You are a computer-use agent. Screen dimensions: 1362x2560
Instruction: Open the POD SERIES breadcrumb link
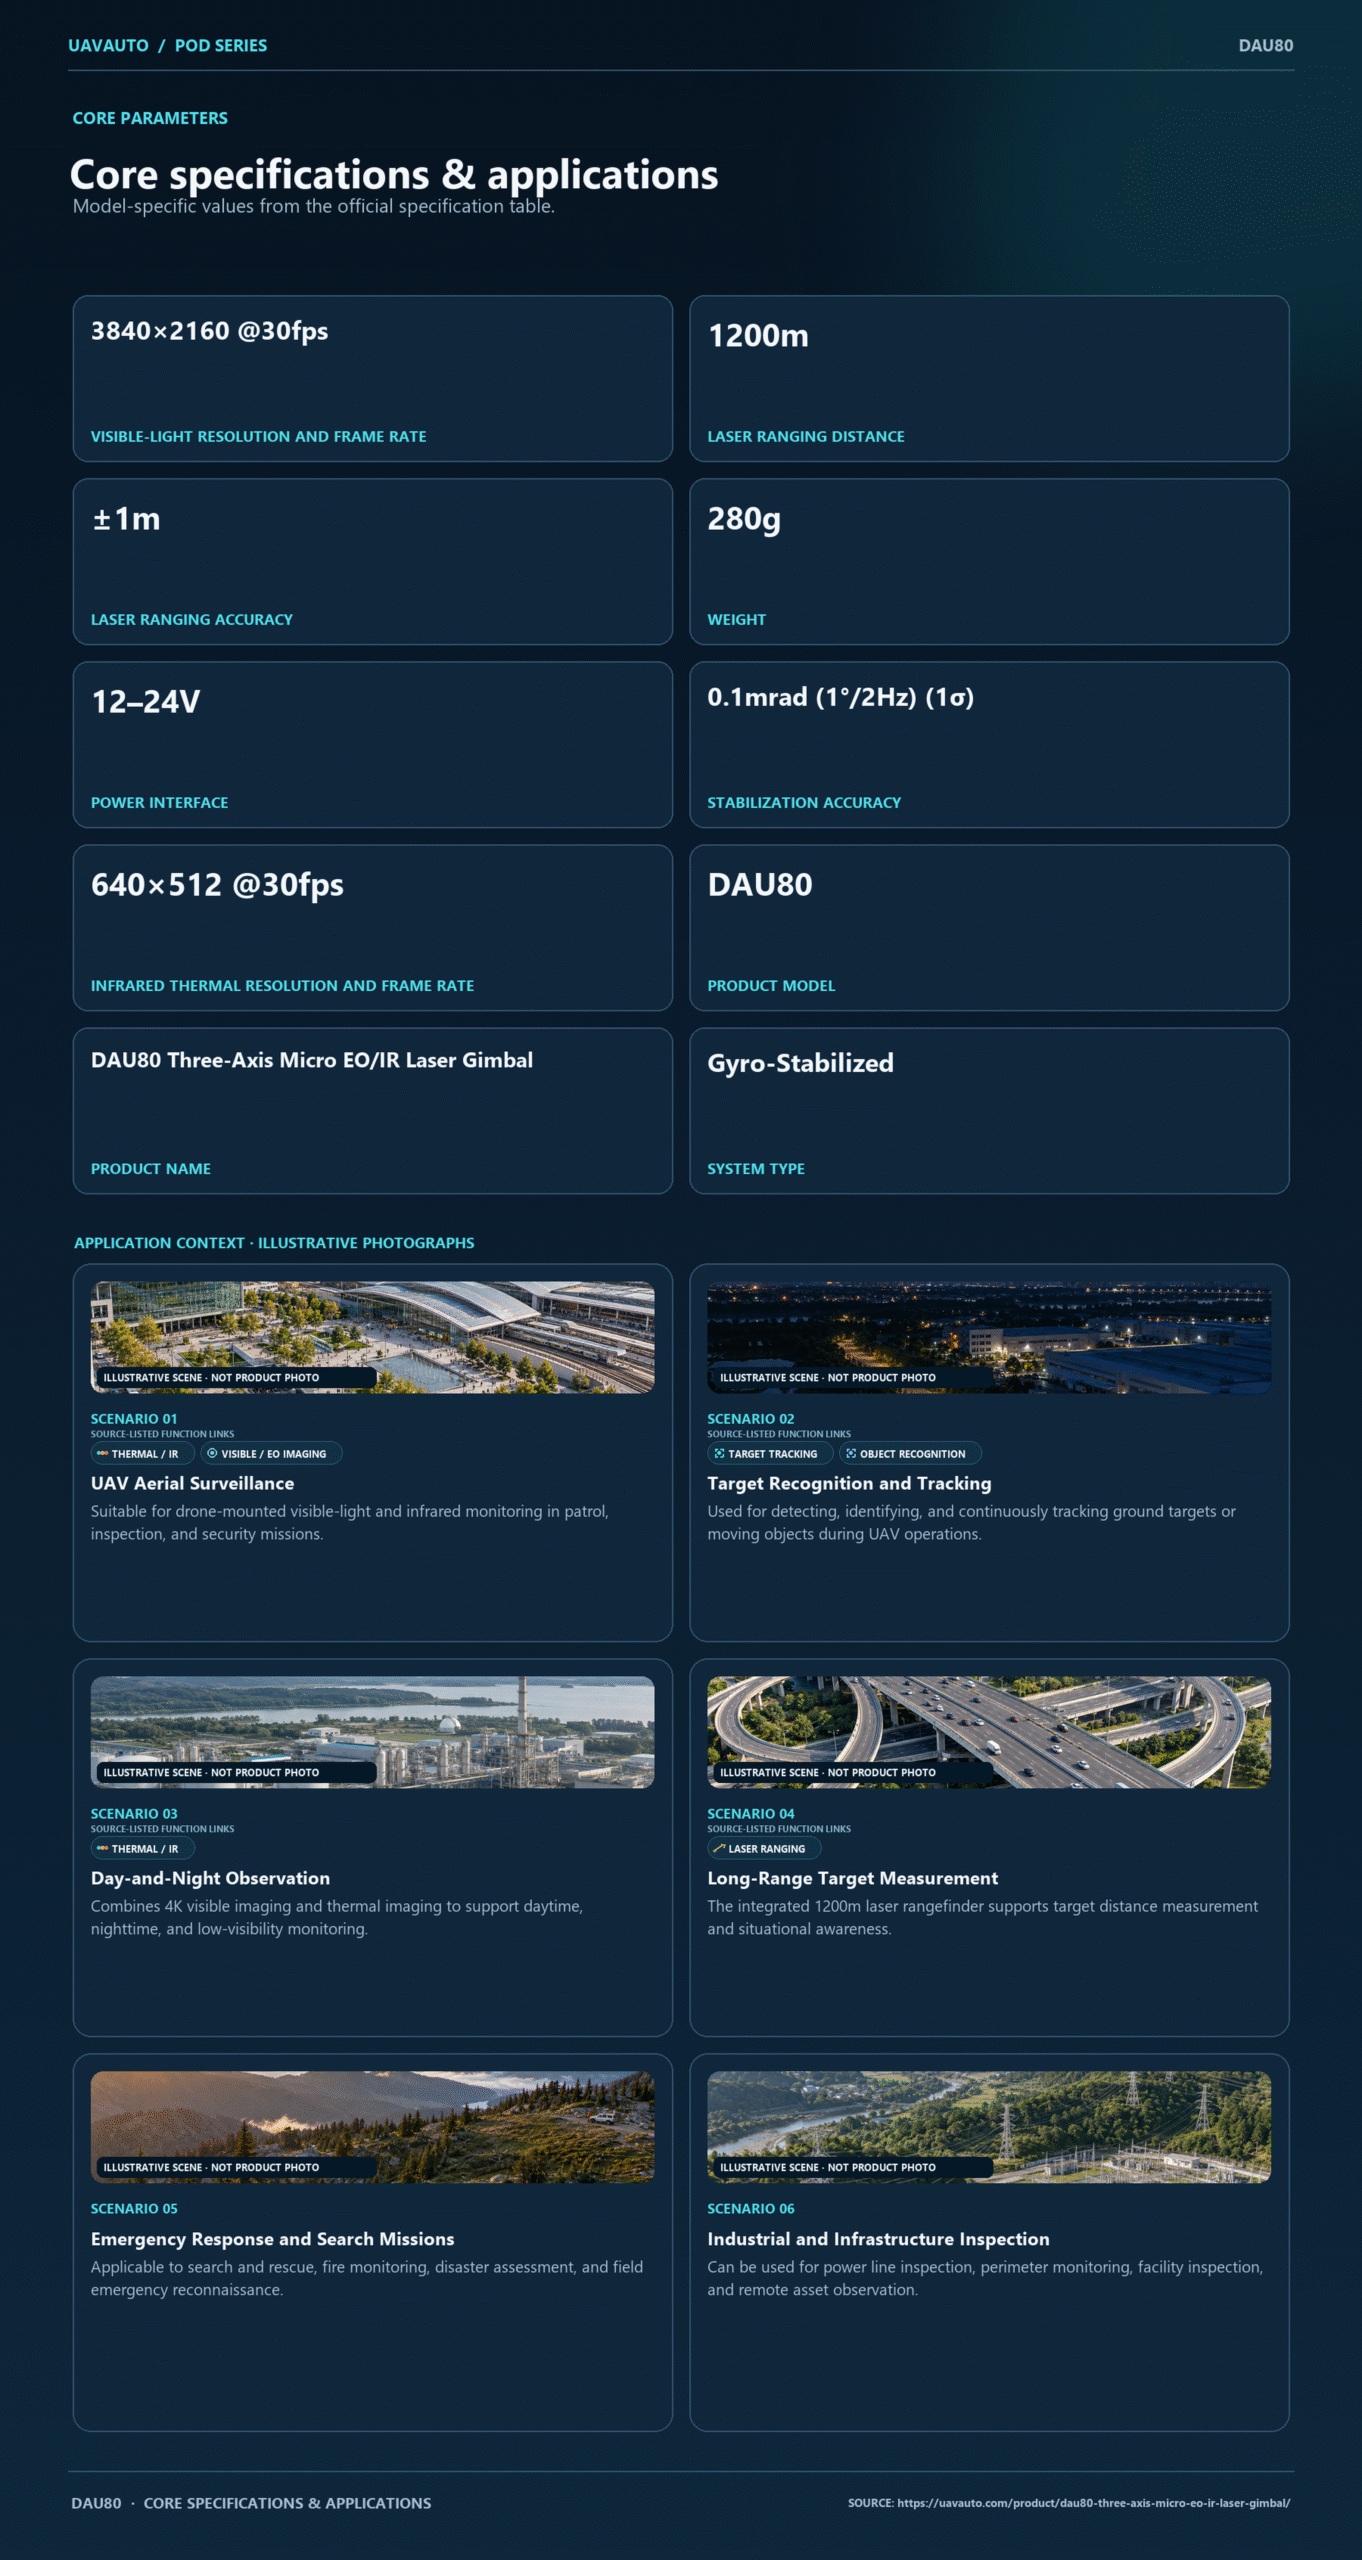(x=221, y=46)
